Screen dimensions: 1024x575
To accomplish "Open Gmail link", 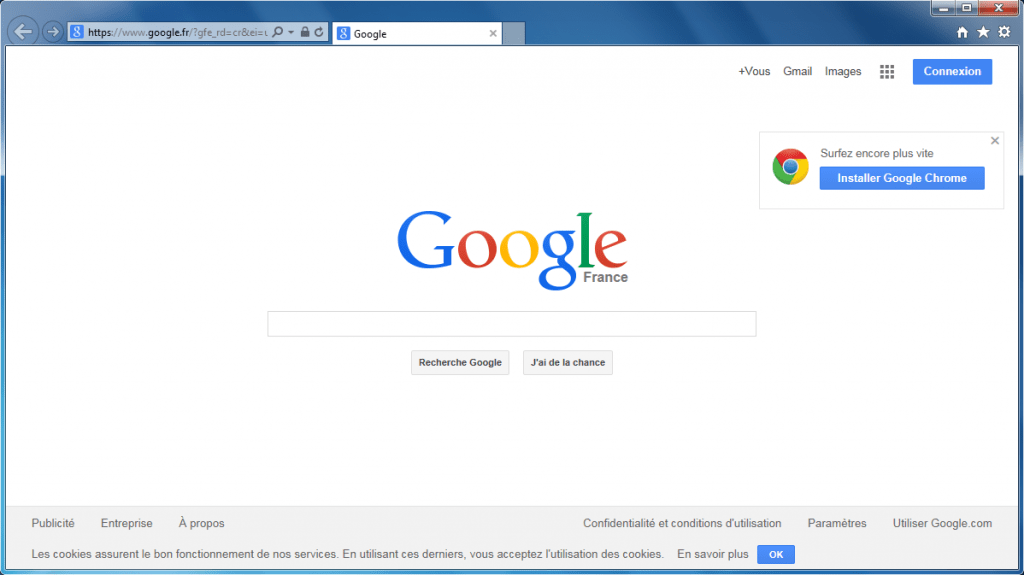I will tap(797, 71).
